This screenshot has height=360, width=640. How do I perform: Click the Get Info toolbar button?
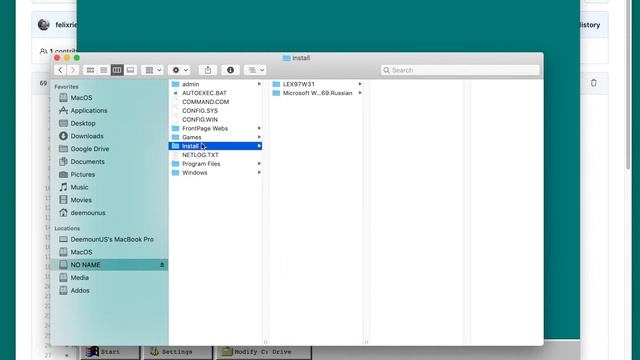[230, 70]
